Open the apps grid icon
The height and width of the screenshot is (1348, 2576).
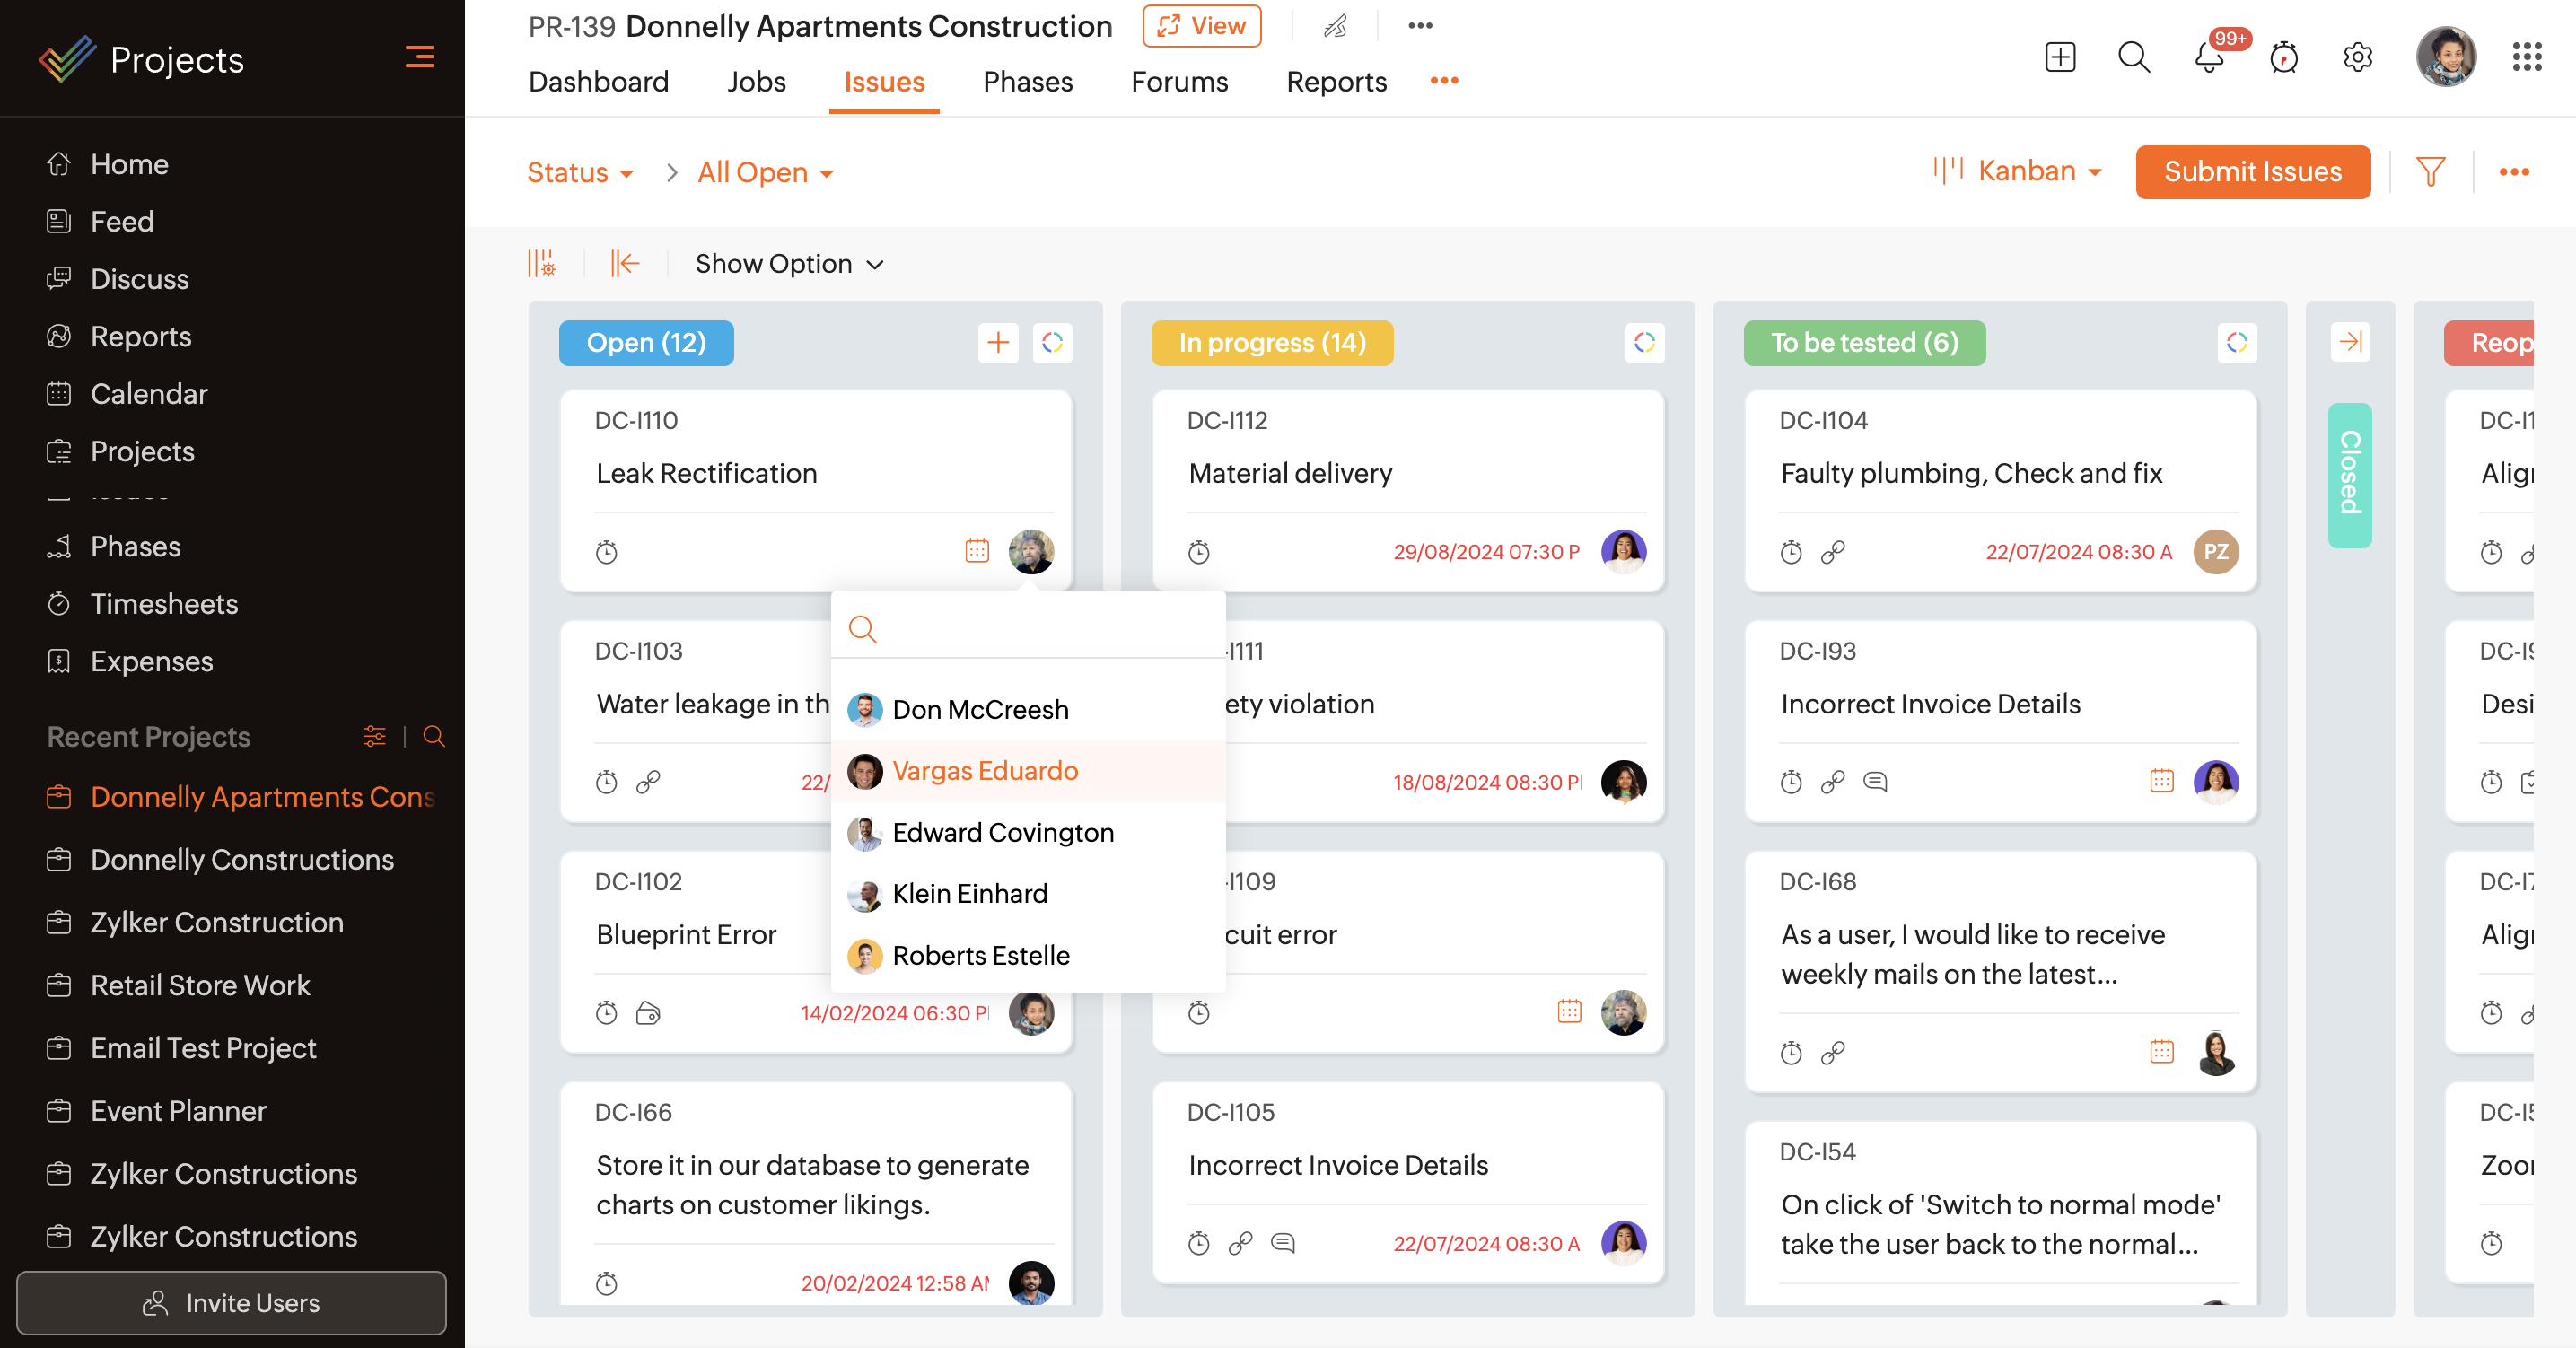coord(2527,58)
